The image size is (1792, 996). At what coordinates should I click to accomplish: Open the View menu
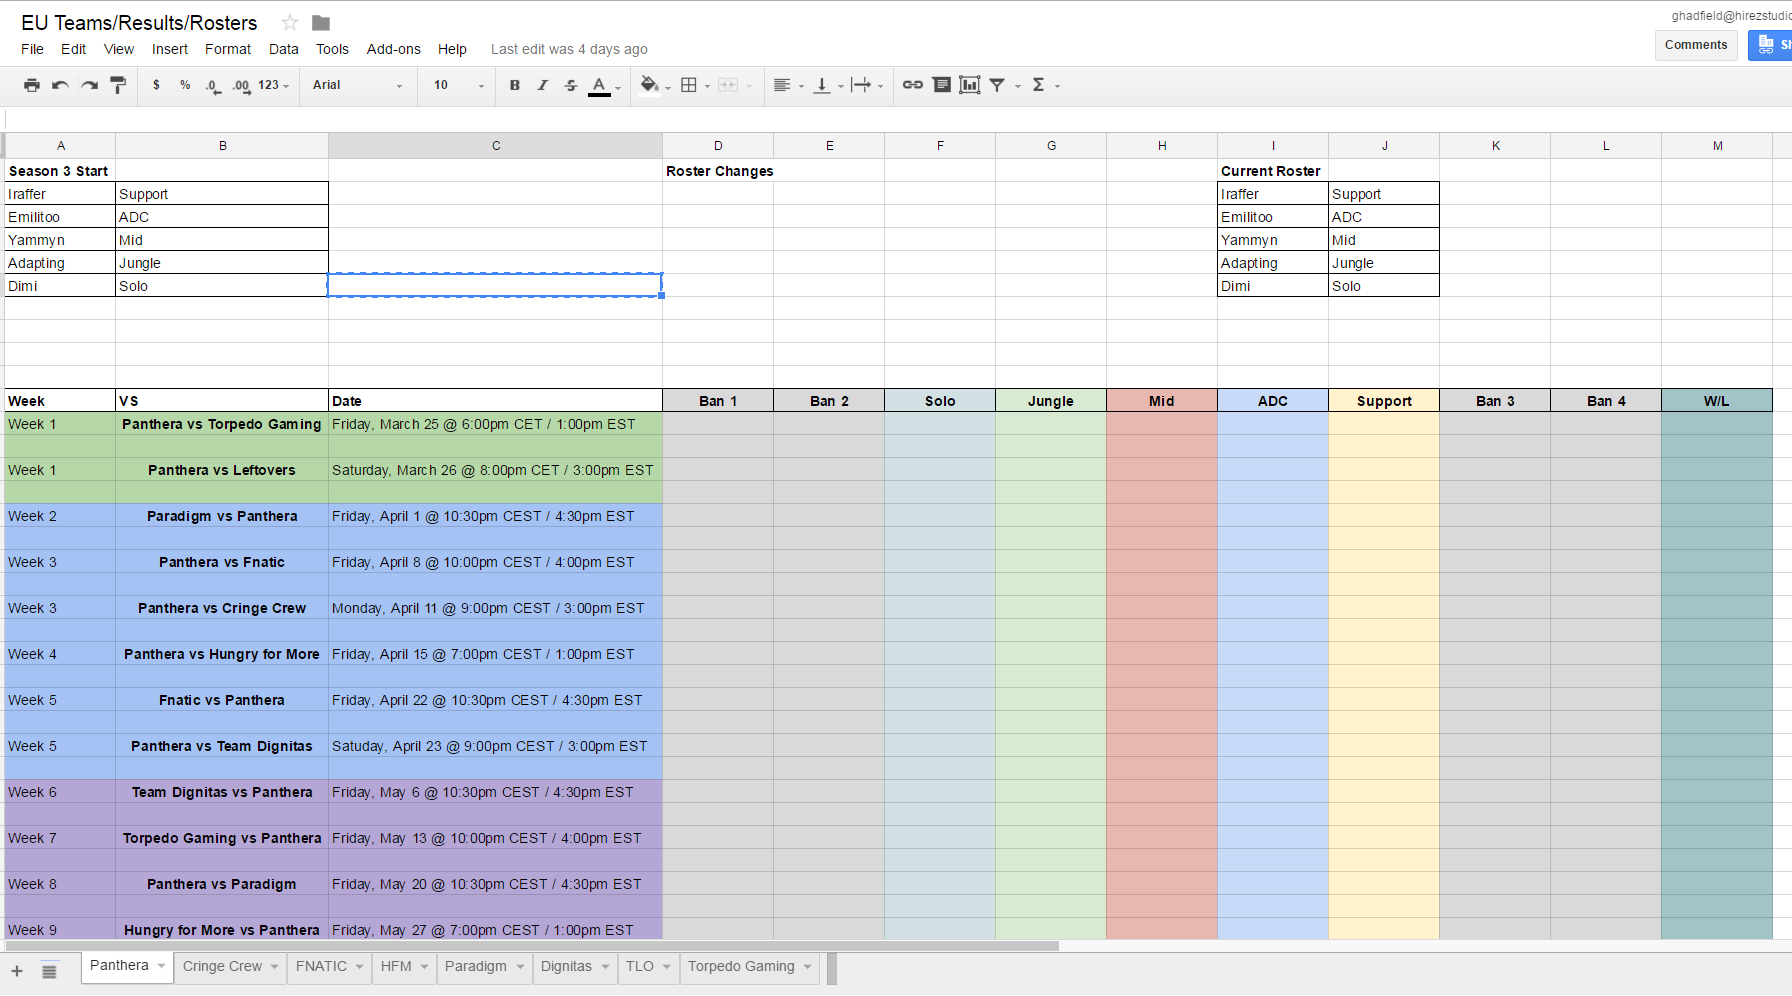tap(118, 49)
